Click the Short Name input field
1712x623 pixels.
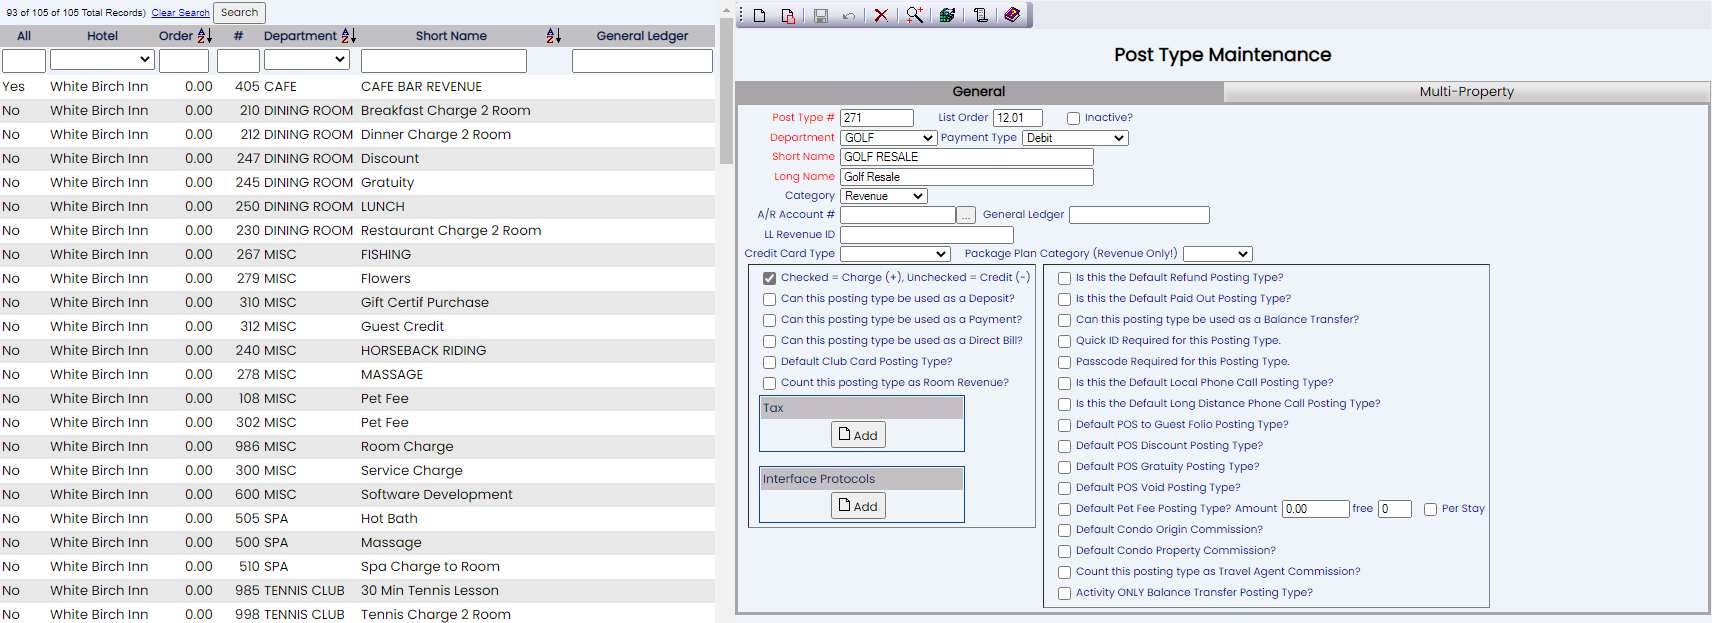tap(966, 157)
